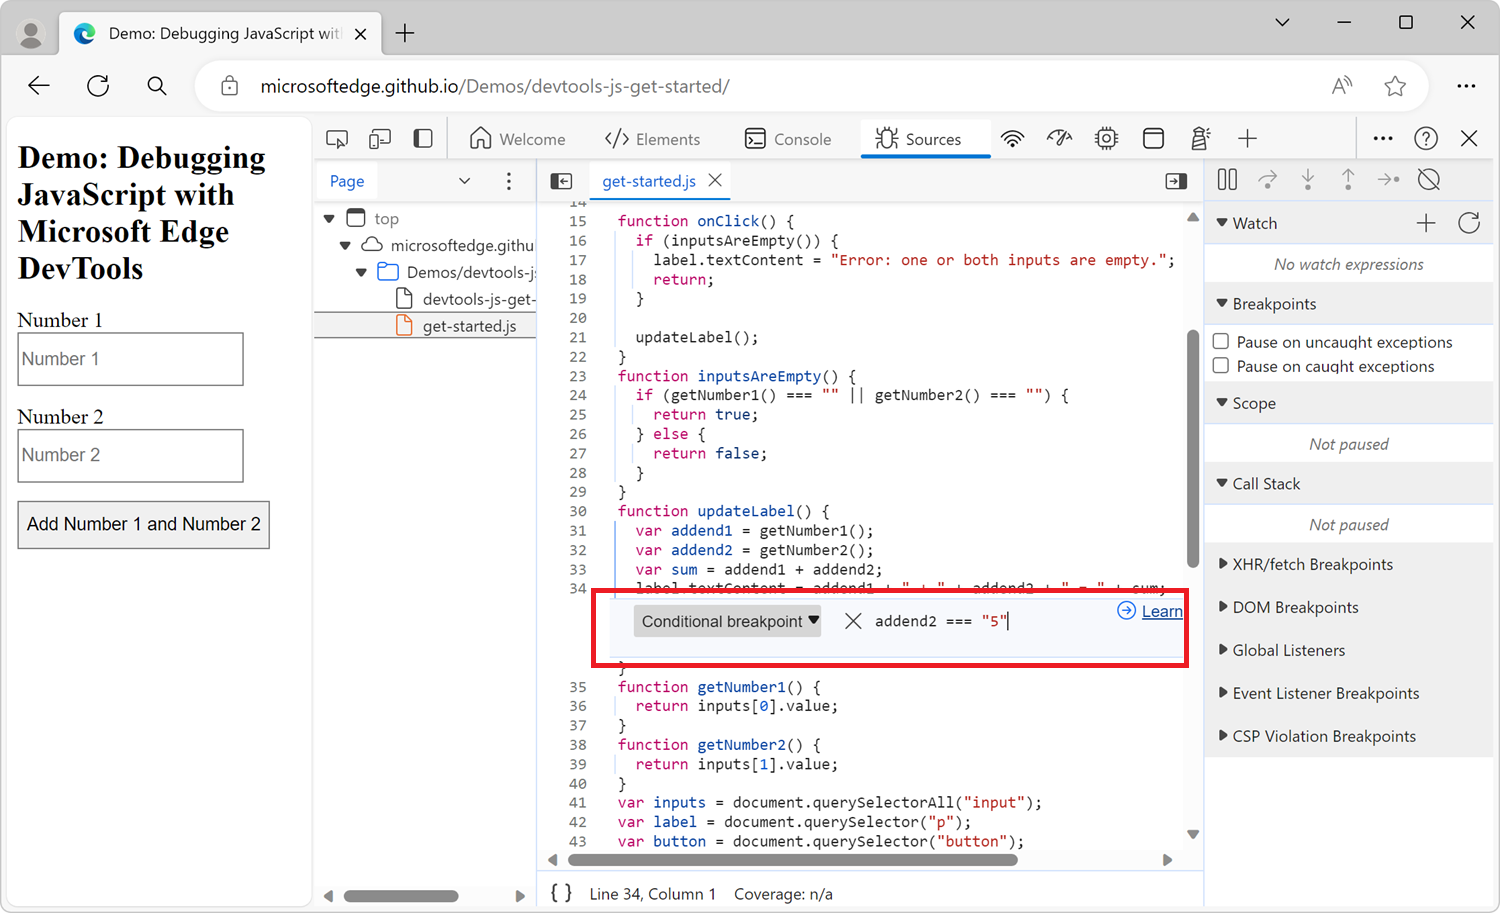Click the Pause script execution icon
Image resolution: width=1500 pixels, height=913 pixels.
[x=1227, y=179]
